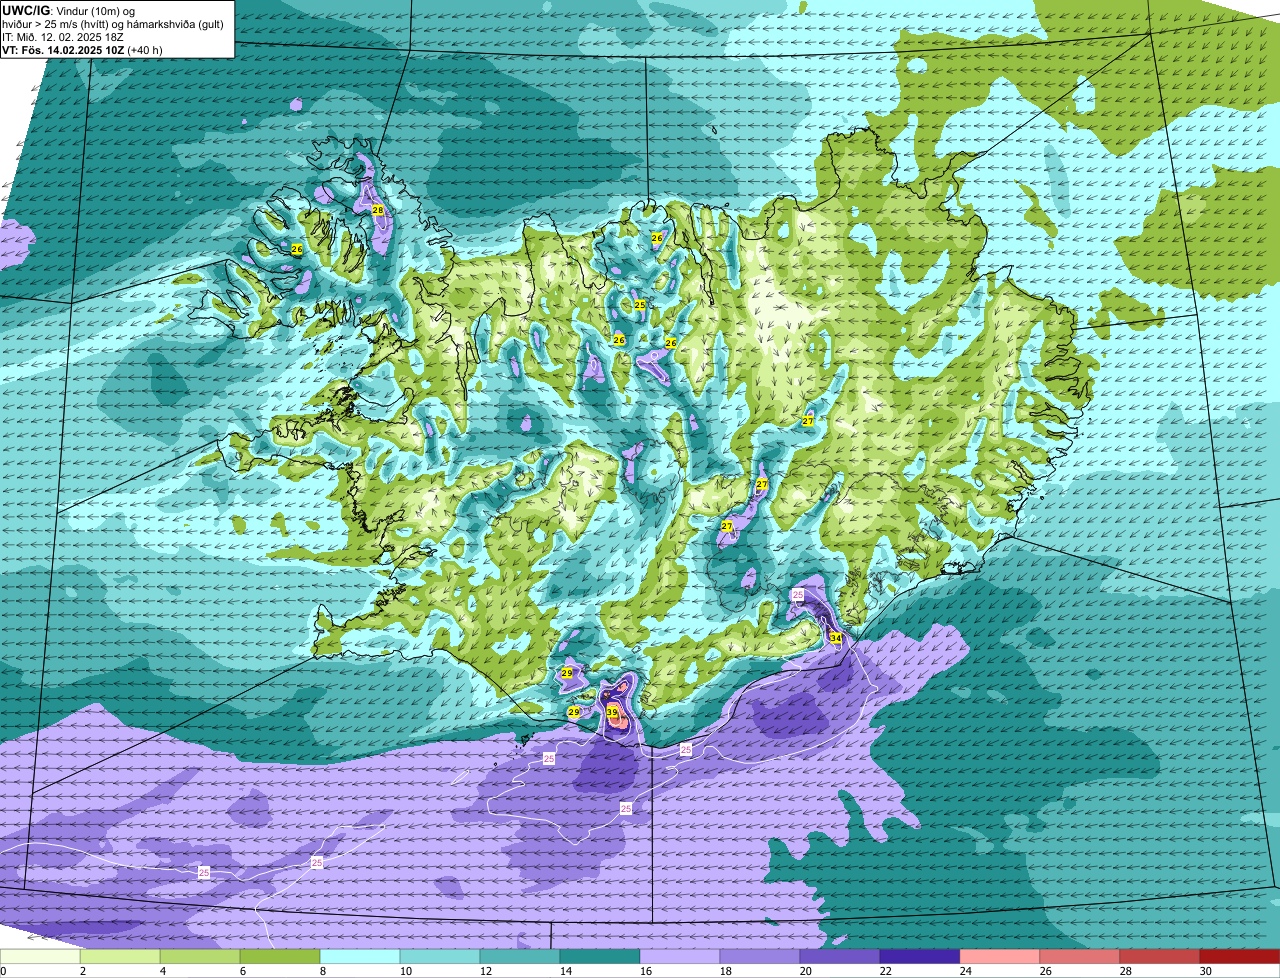Click the 'UWC/IG: Vindur (10m) og' title text
1280x978 pixels.
coord(70,10)
